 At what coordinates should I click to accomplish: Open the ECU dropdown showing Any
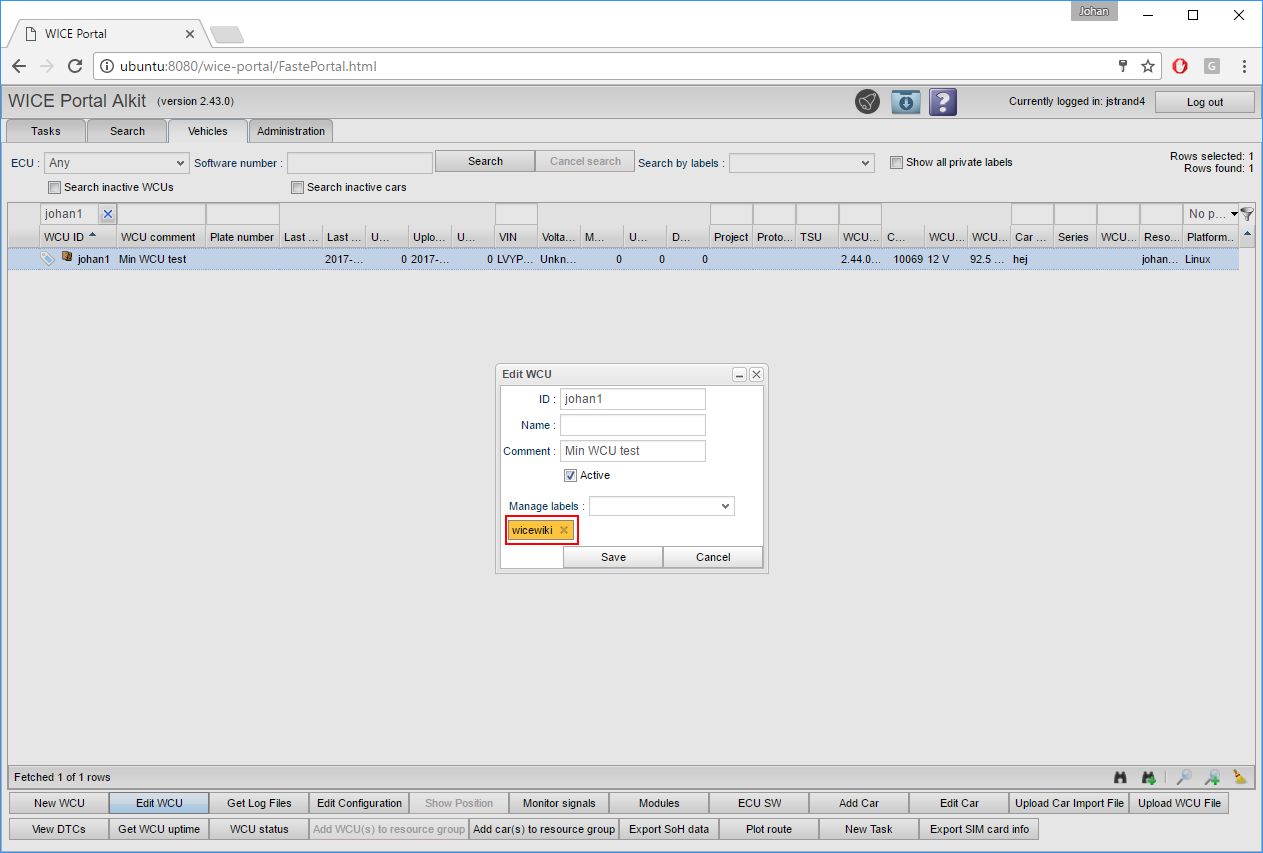tap(116, 163)
